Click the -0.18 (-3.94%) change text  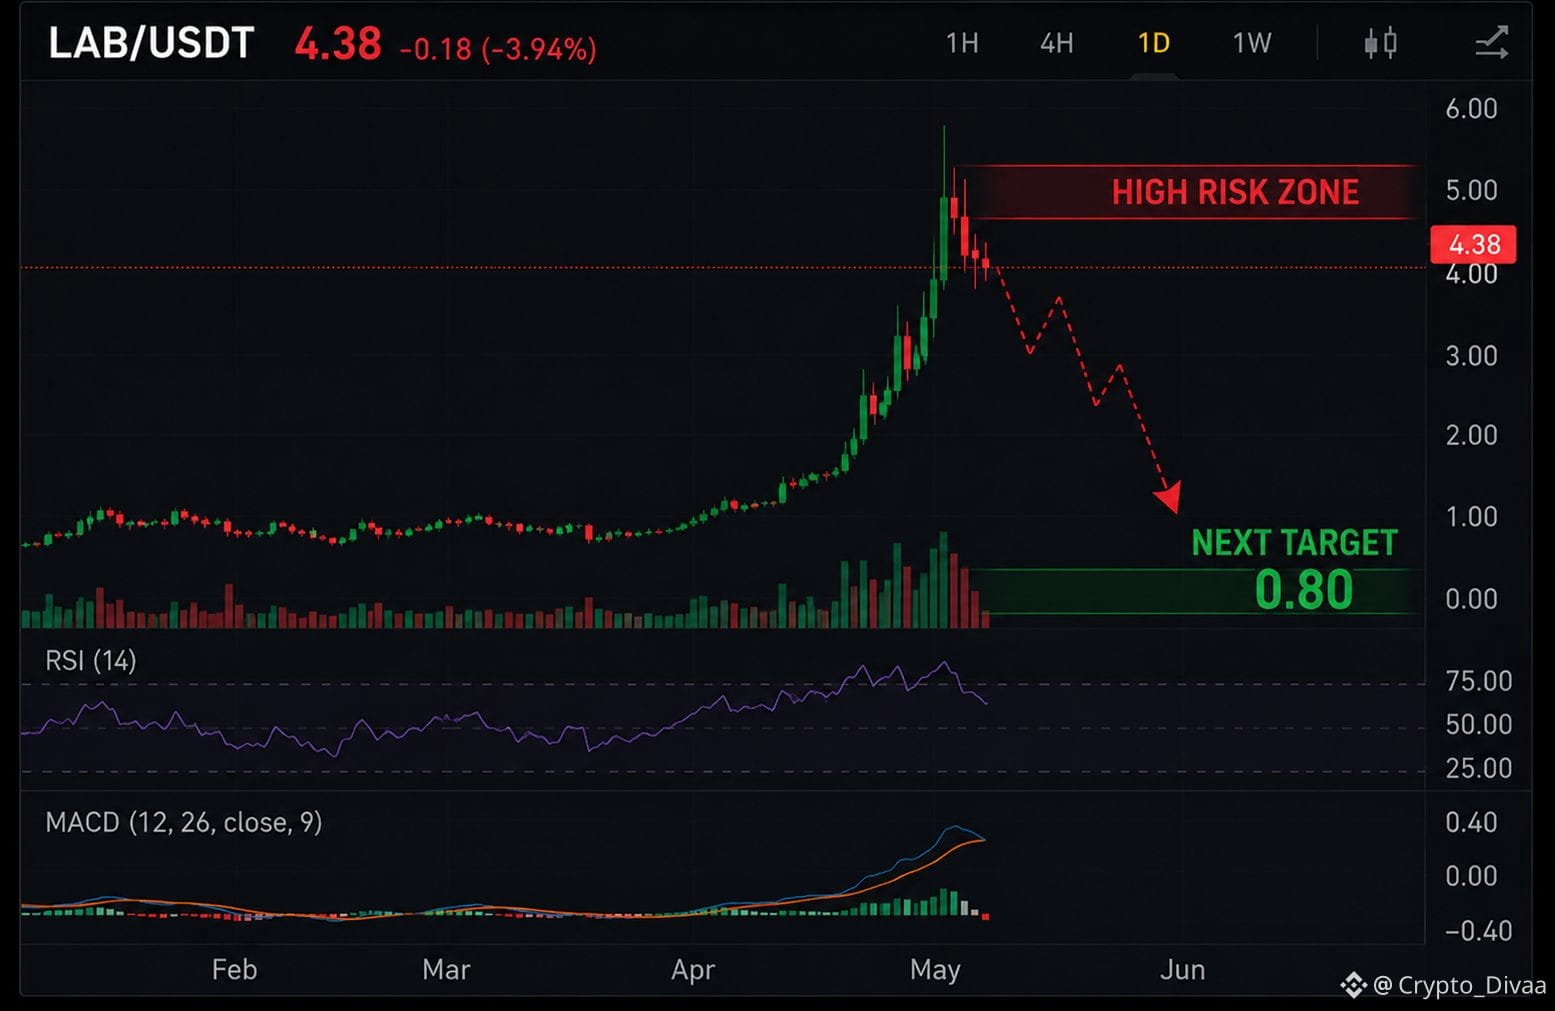coord(498,48)
